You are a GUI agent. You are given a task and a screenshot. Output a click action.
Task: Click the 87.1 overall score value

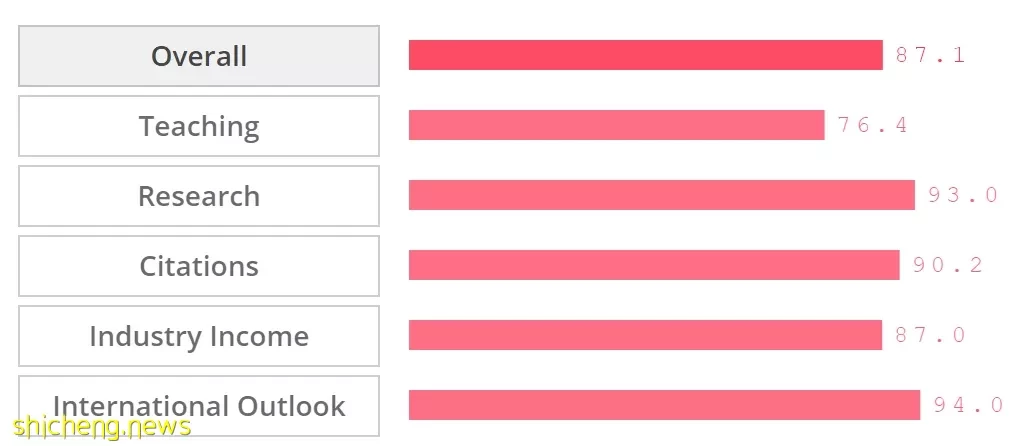930,55
